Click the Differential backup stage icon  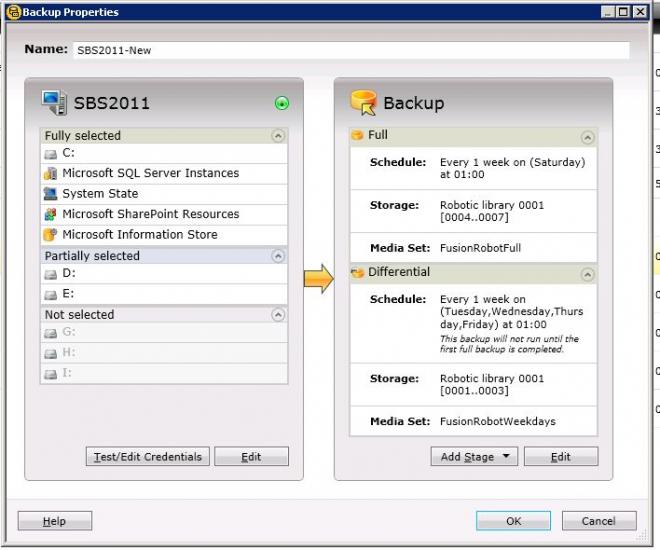coord(357,273)
